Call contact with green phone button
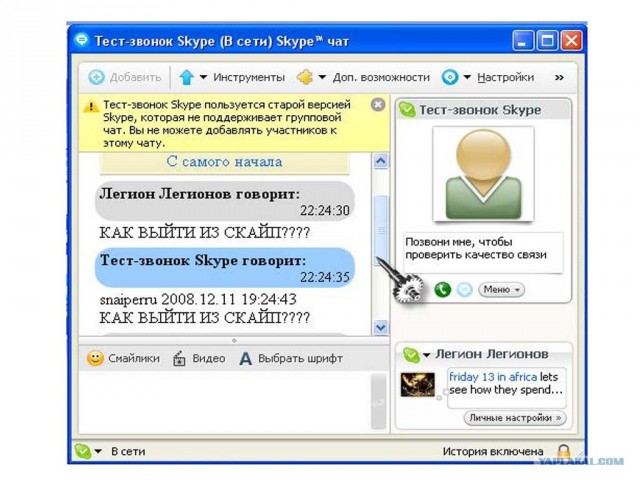Screen dimensions: 640x480 pyautogui.click(x=442, y=290)
